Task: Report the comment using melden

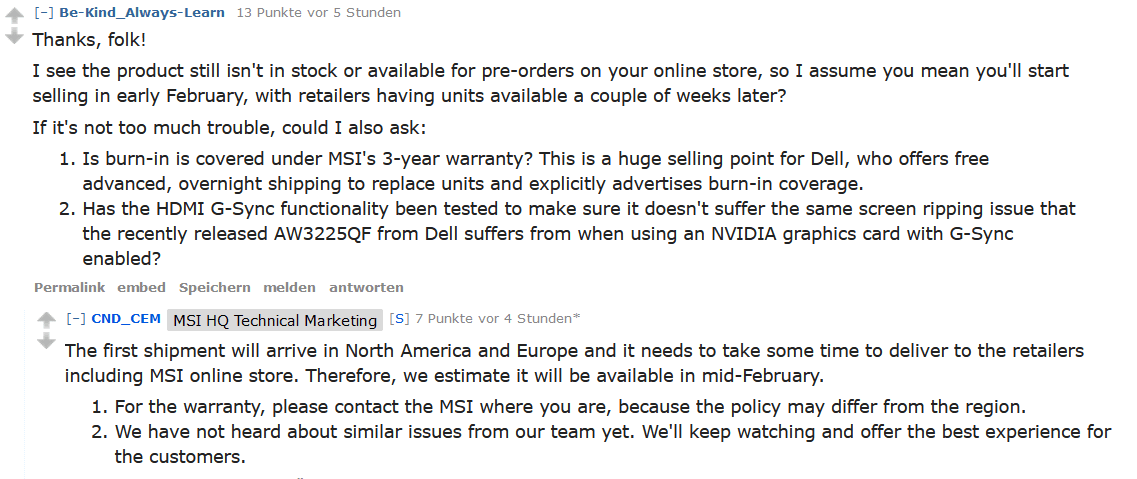Action: point(289,288)
